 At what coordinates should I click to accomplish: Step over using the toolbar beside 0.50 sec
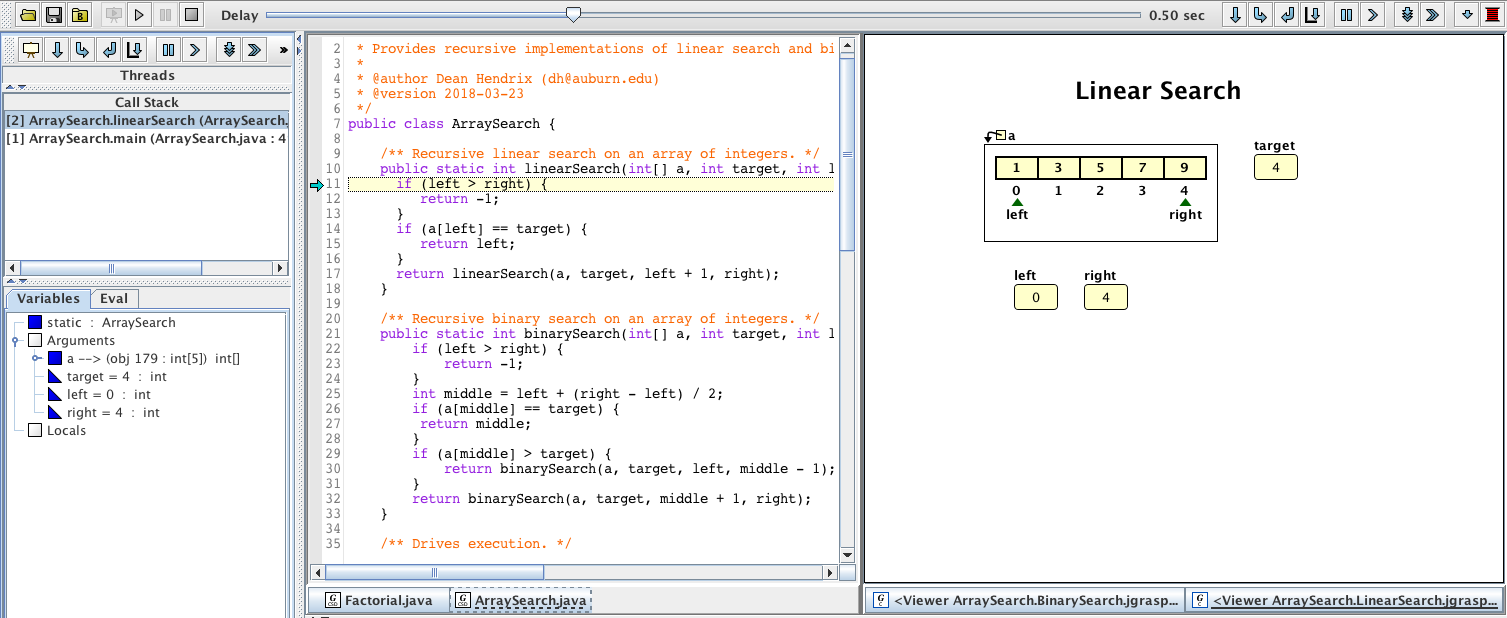coord(1235,15)
